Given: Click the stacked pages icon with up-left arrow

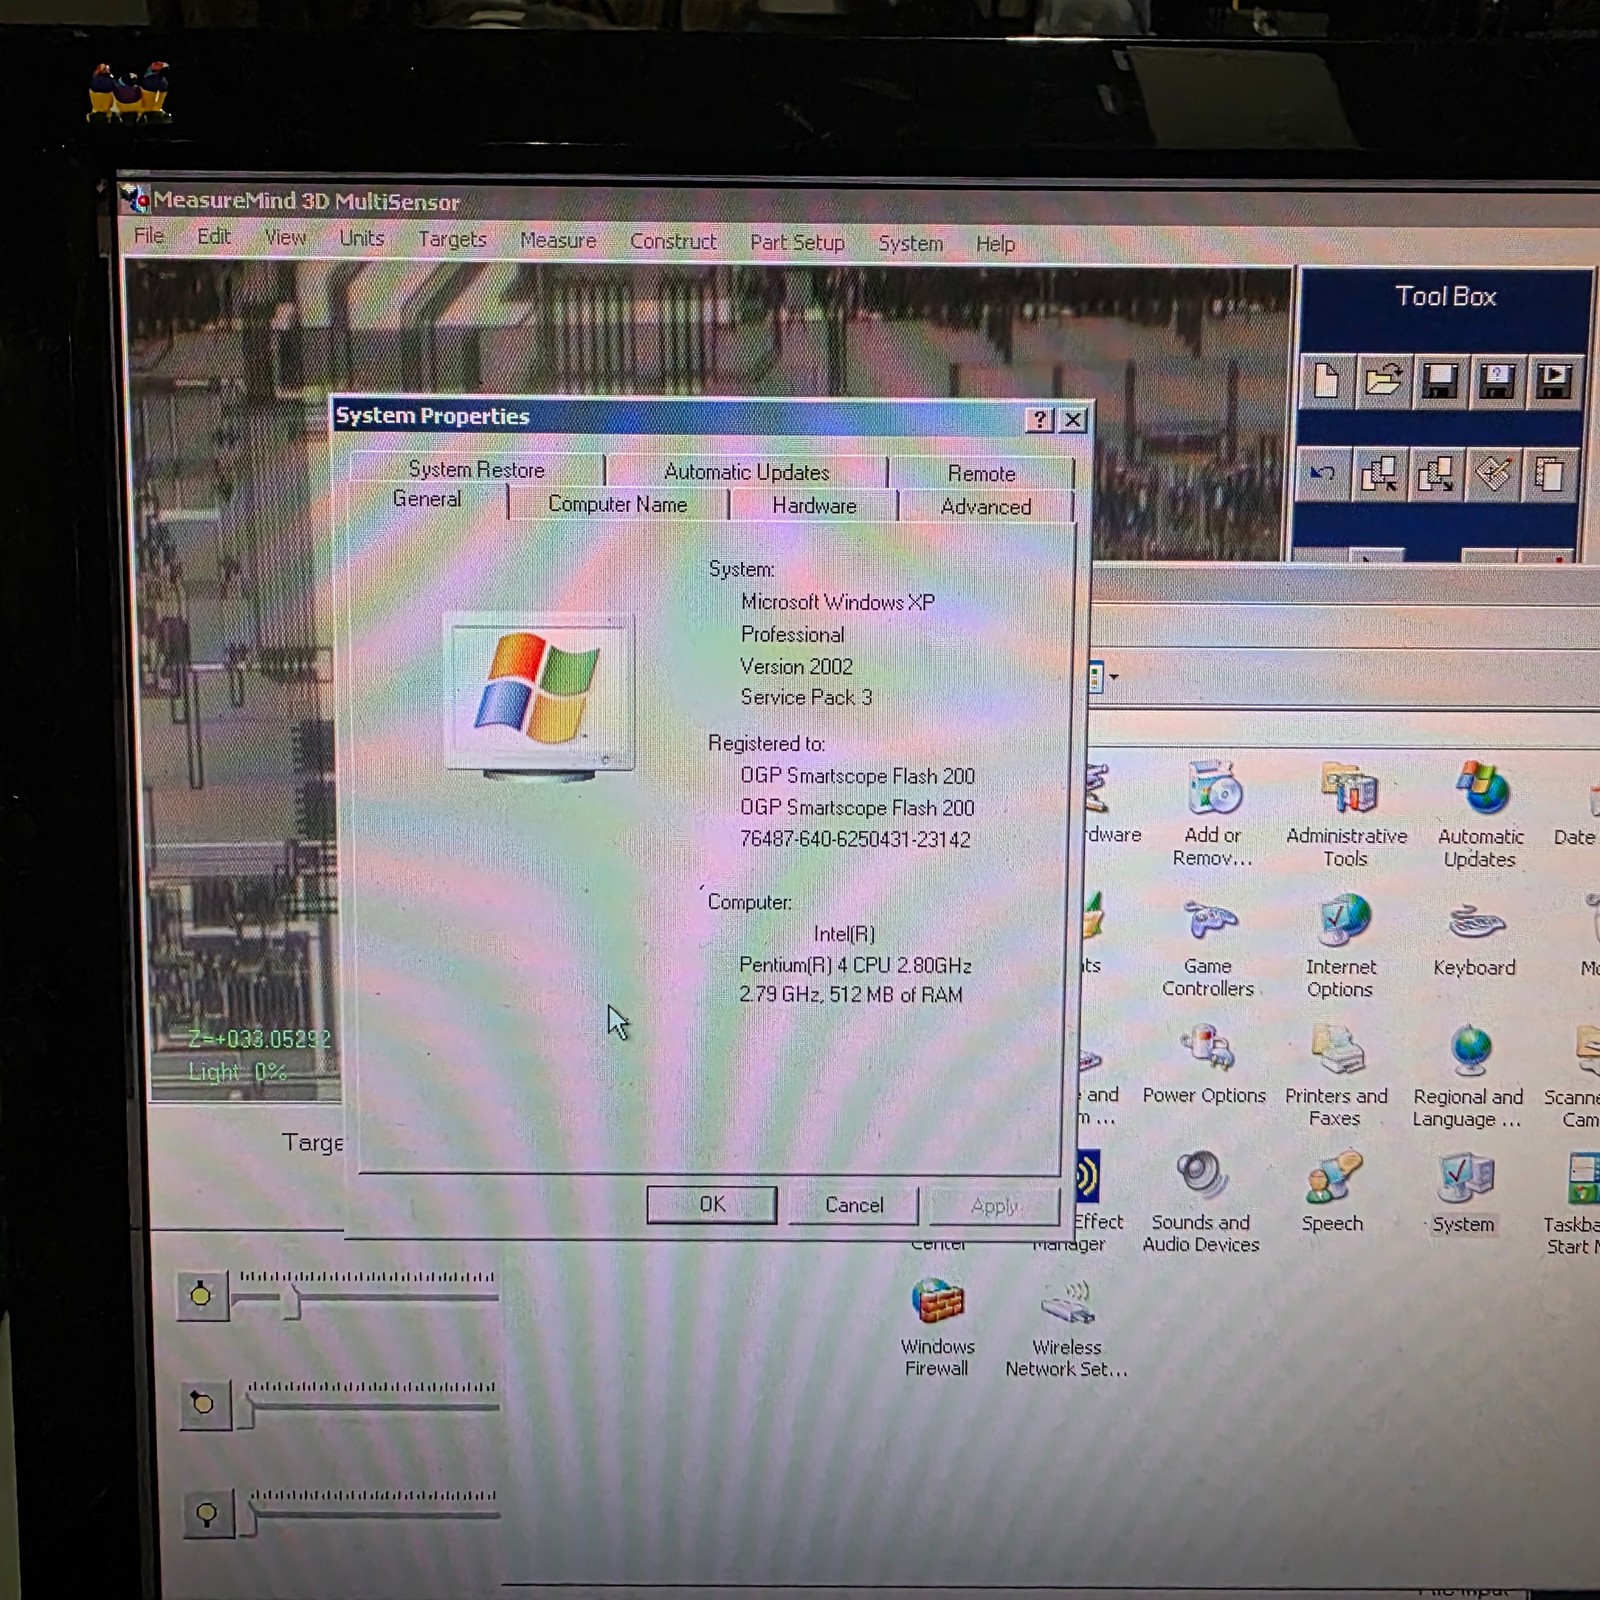Looking at the screenshot, I should (x=1380, y=474).
